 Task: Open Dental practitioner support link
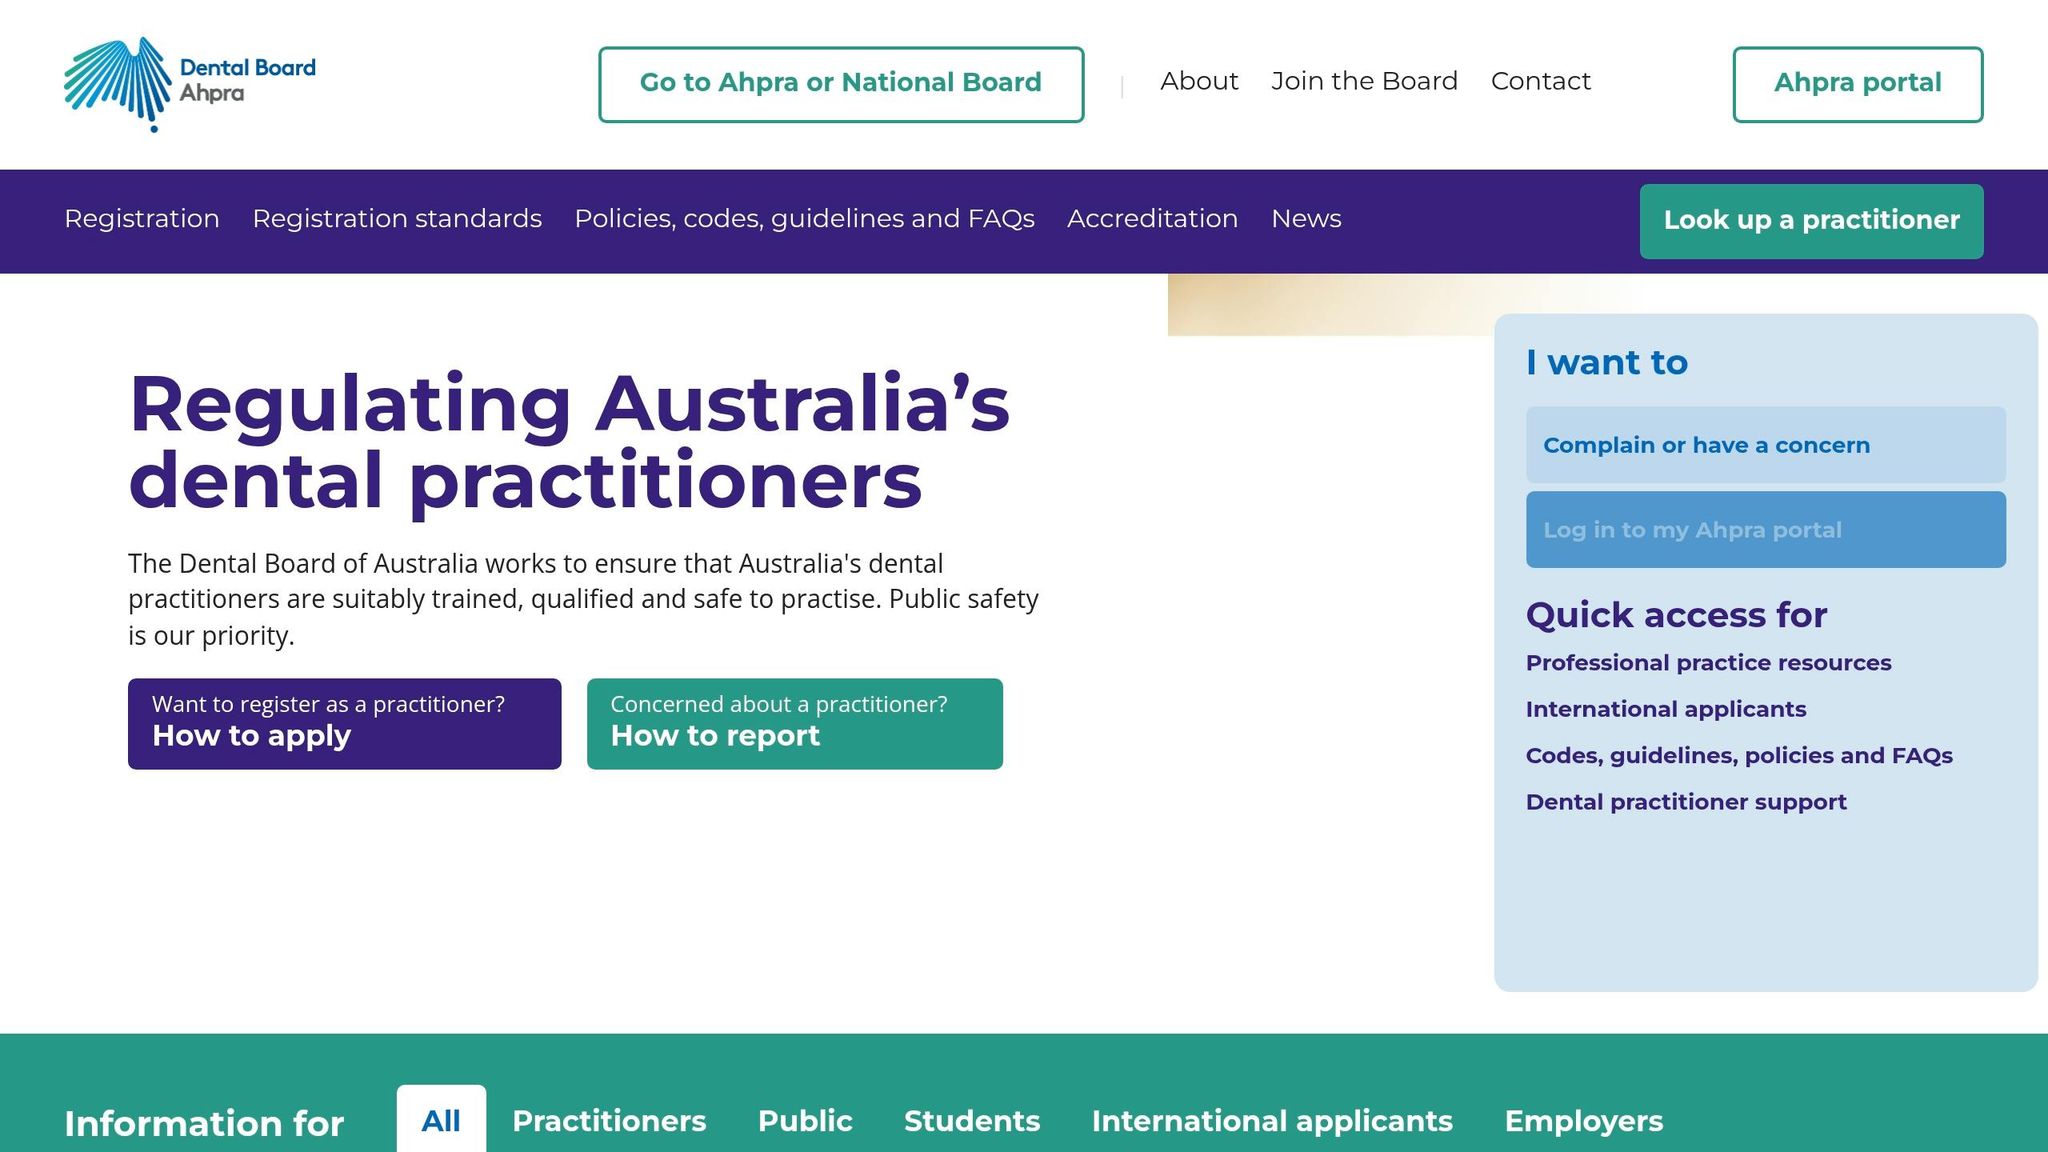(1686, 802)
